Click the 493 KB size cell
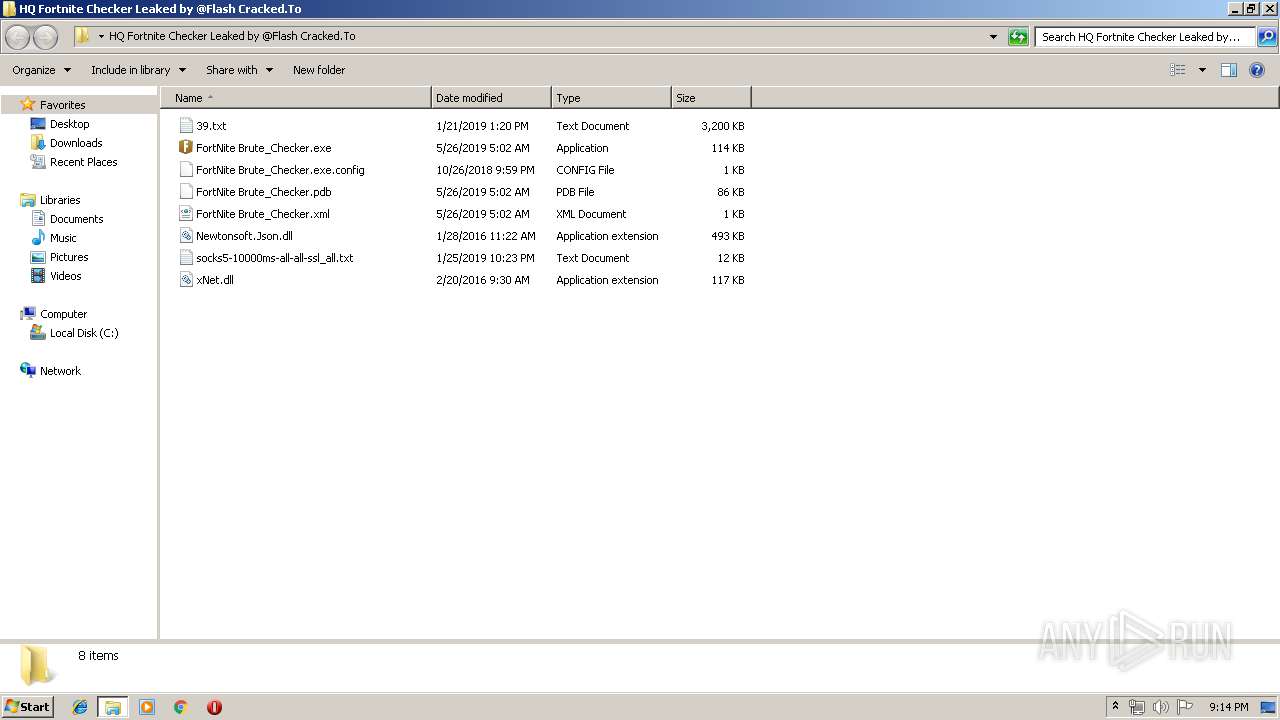Viewport: 1280px width, 720px height. pos(727,236)
